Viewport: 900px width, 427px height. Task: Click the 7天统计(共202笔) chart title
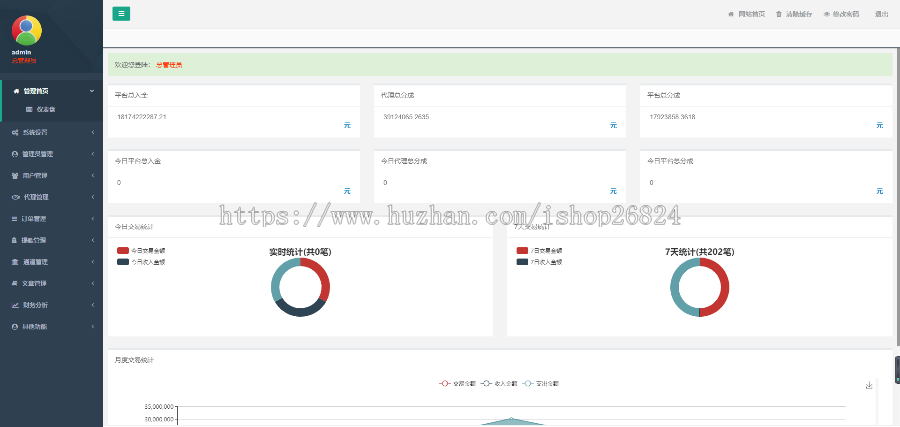coord(700,251)
